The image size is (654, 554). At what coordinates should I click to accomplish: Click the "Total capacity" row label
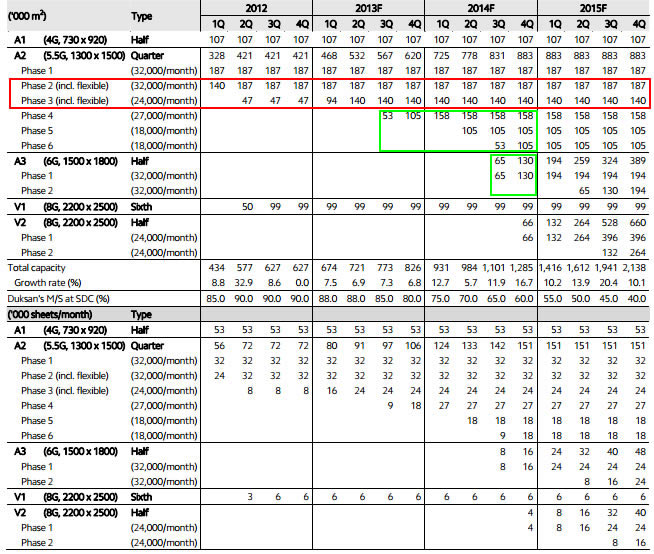(37, 268)
